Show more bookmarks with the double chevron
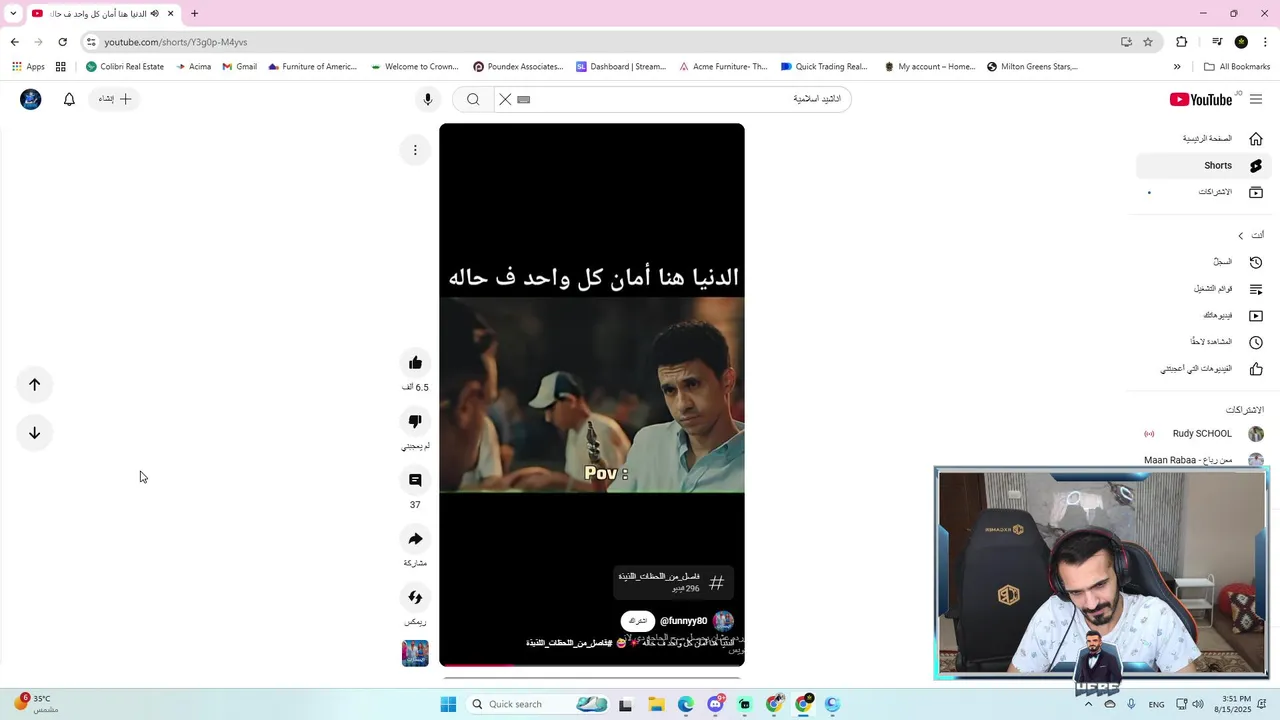Screen dimensions: 1280x720 point(1177,67)
